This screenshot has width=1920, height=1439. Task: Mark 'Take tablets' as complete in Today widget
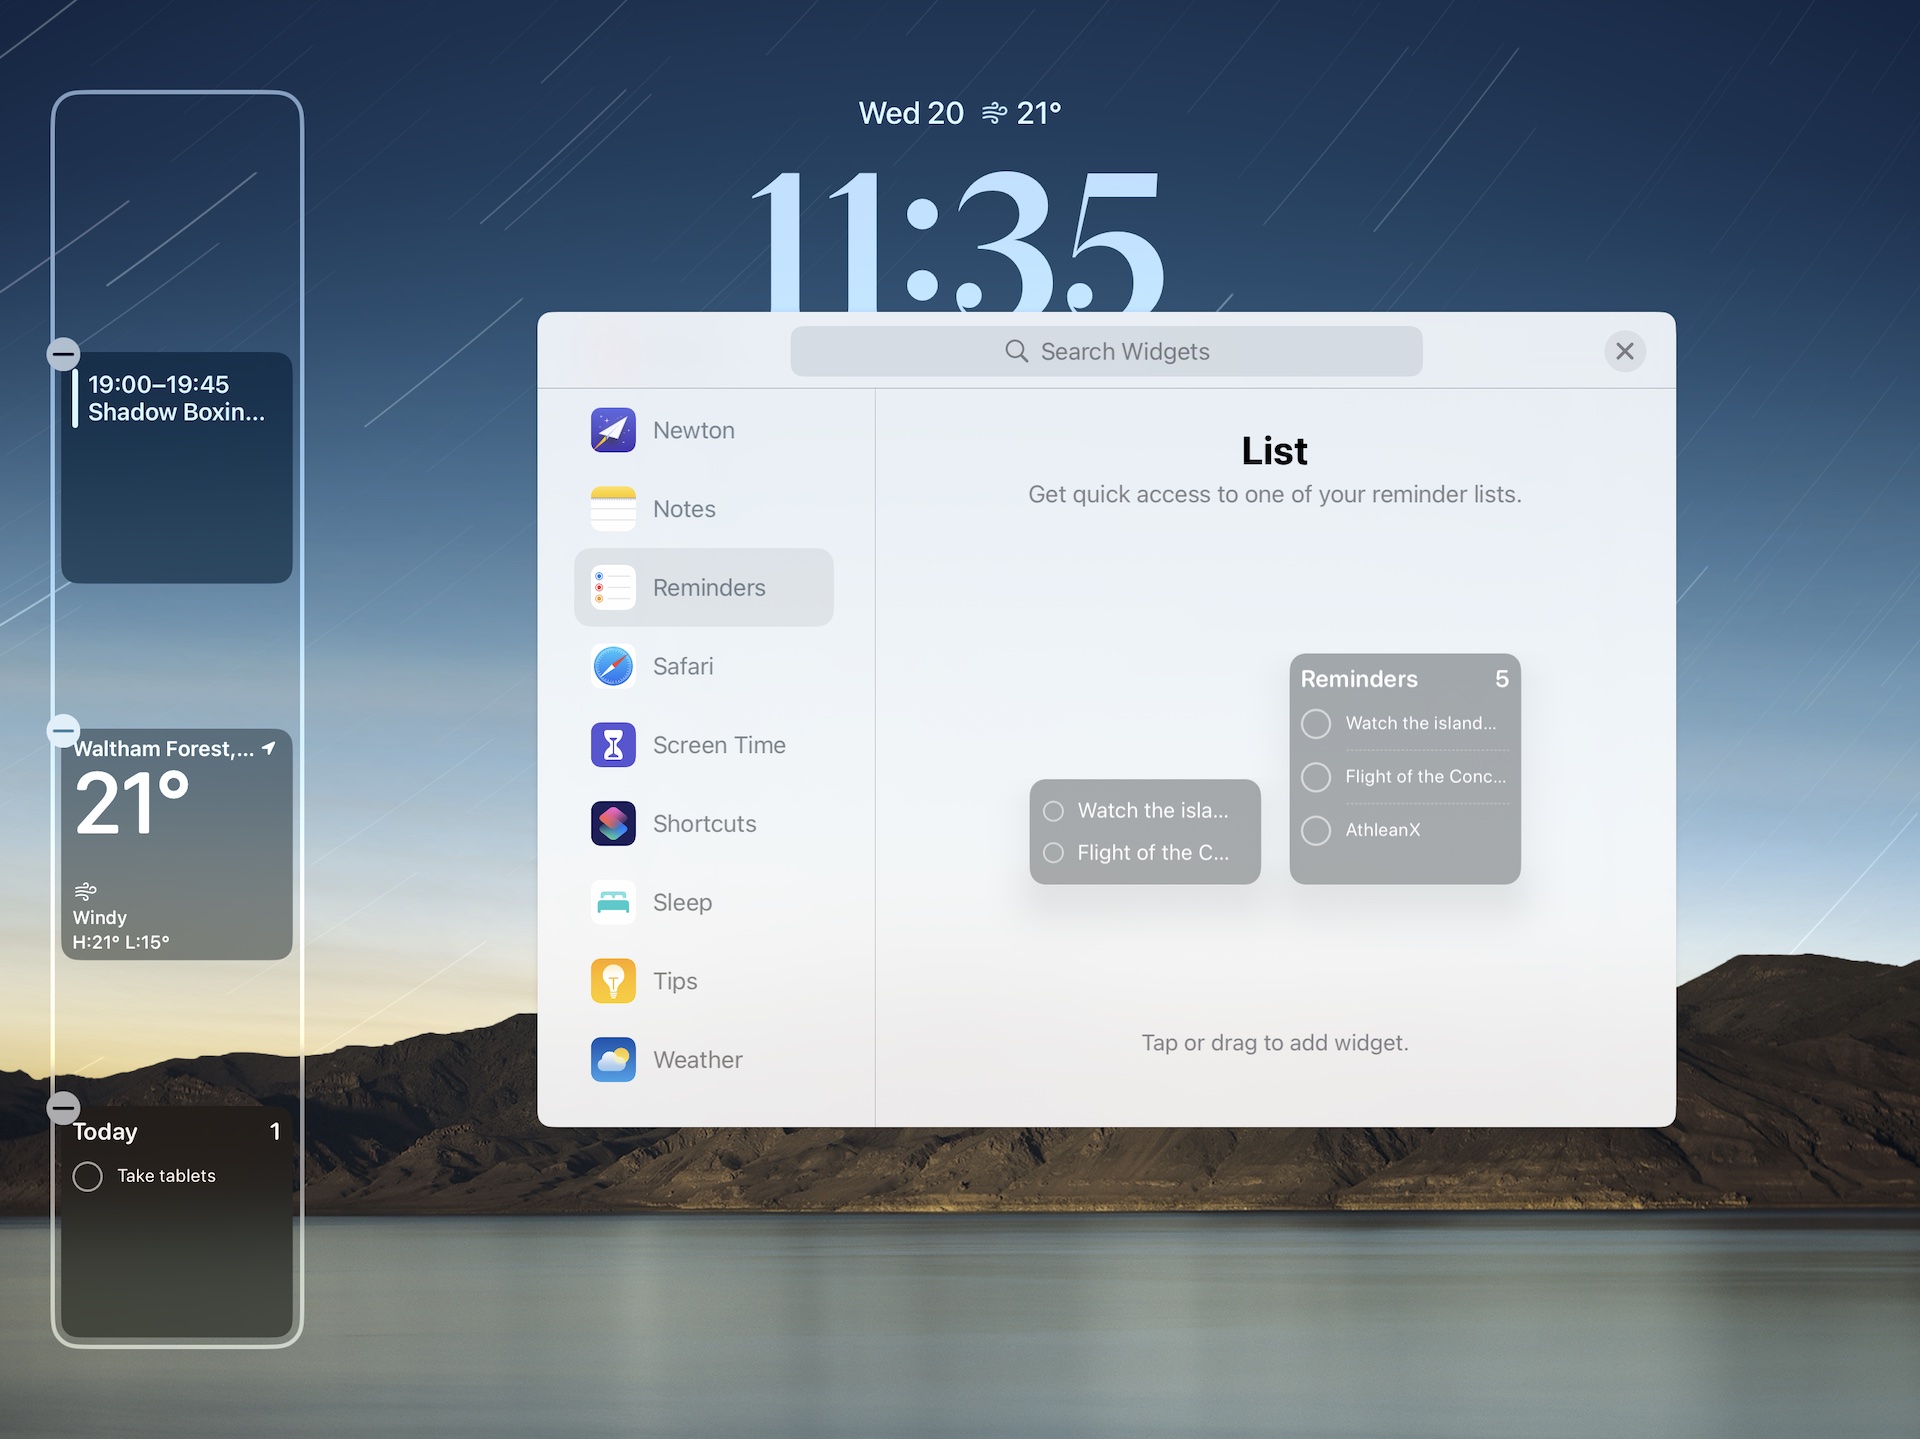pyautogui.click(x=87, y=1176)
